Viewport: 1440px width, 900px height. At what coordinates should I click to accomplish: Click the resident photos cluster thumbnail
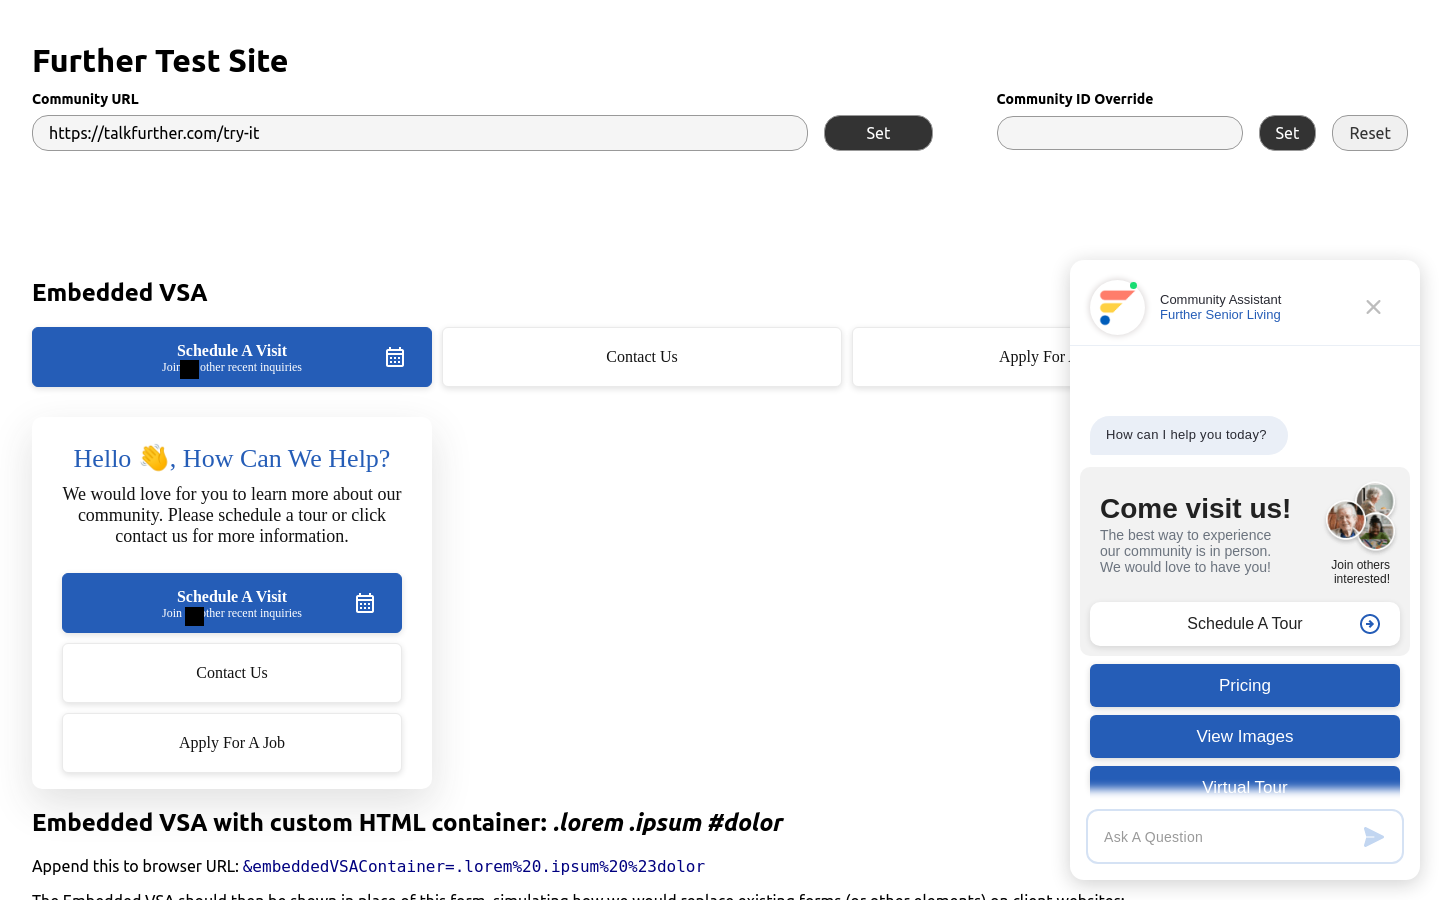tap(1361, 517)
